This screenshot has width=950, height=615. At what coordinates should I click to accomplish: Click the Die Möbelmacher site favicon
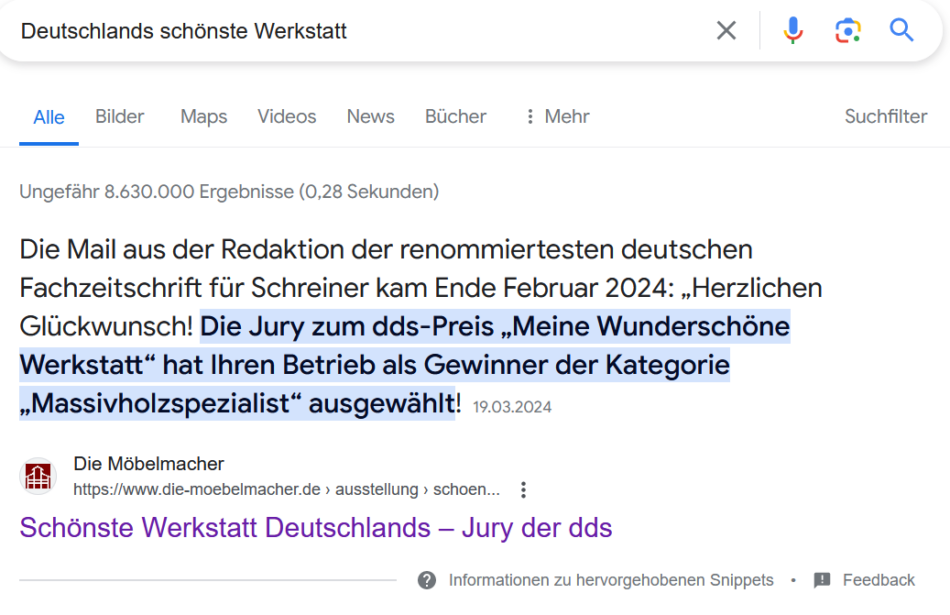click(38, 476)
